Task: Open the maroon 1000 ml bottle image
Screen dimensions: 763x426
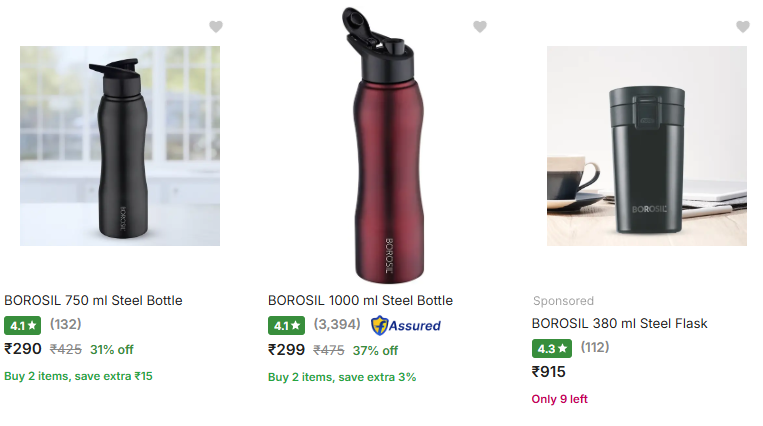Action: click(383, 146)
